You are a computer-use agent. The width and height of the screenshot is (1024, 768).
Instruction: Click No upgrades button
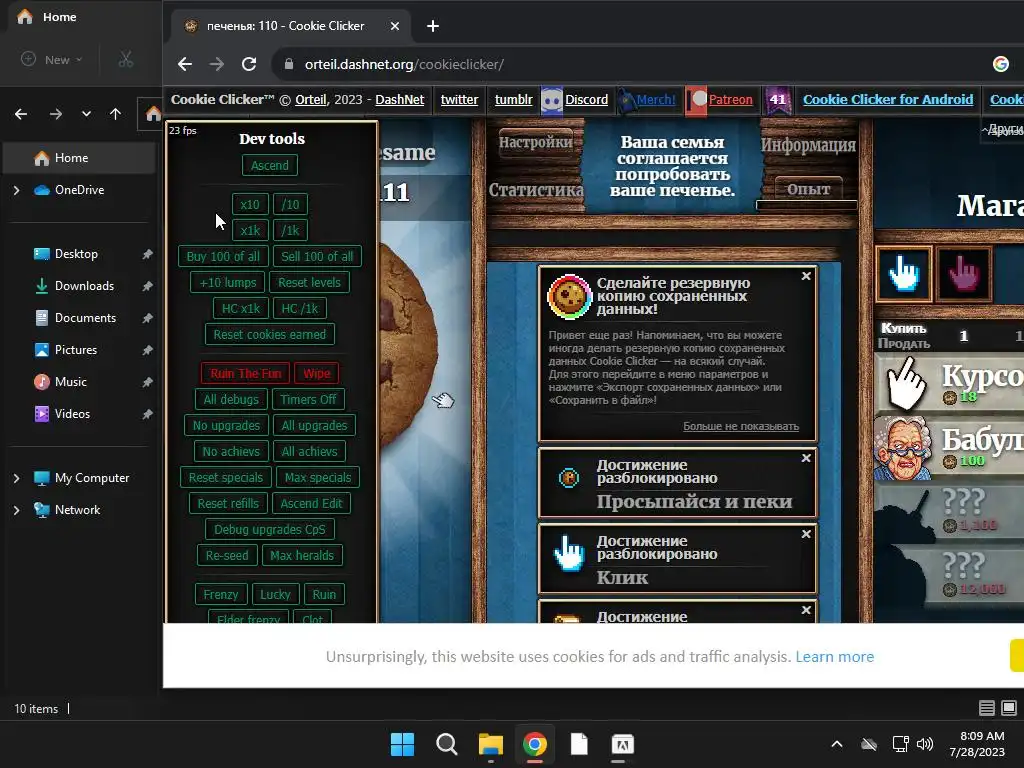point(226,425)
